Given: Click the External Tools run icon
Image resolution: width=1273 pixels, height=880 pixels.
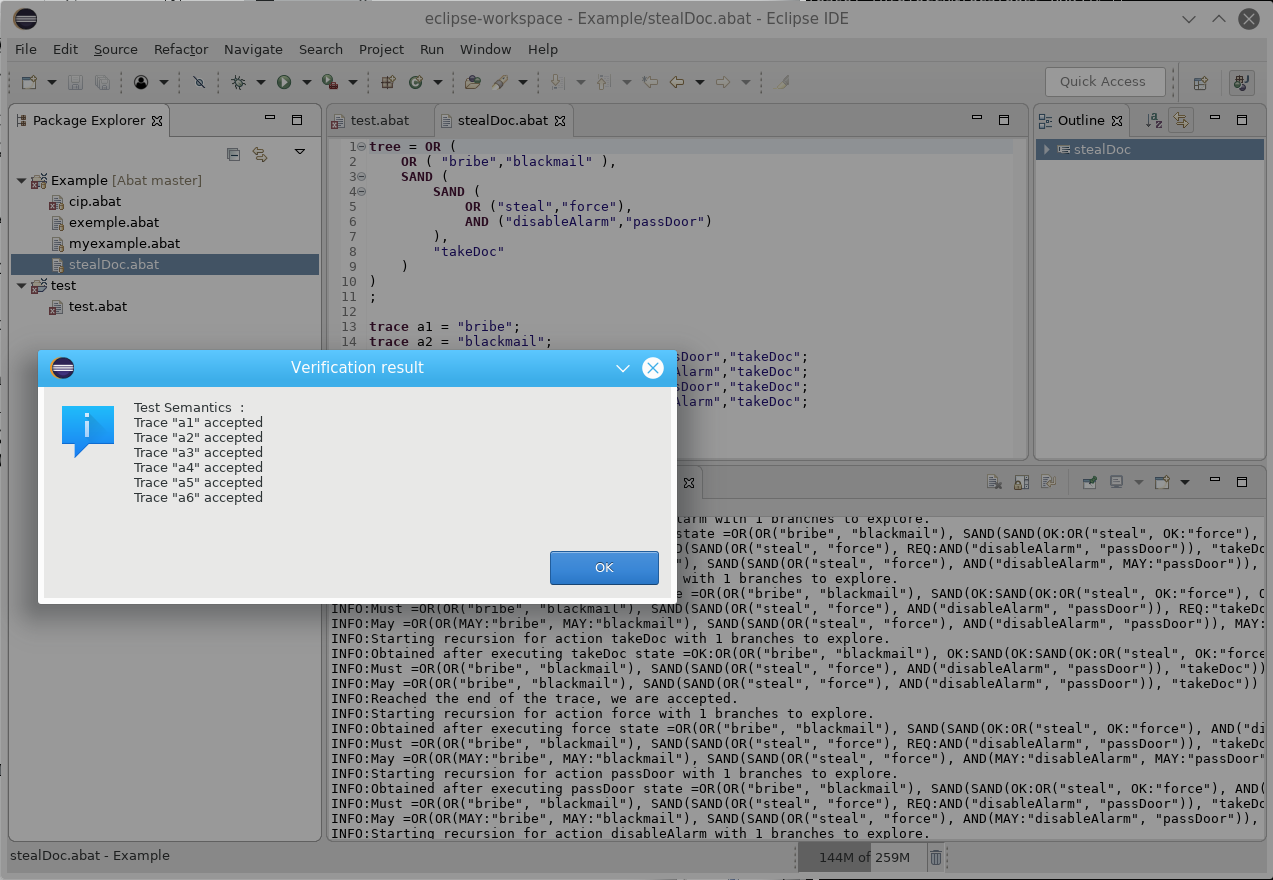Looking at the screenshot, I should [x=329, y=82].
